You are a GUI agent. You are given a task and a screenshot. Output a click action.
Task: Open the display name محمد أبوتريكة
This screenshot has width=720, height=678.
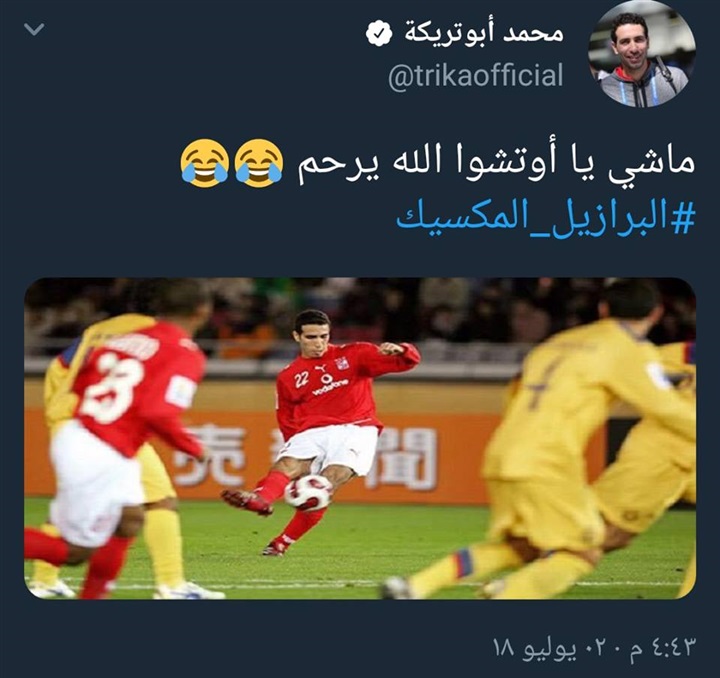[483, 34]
